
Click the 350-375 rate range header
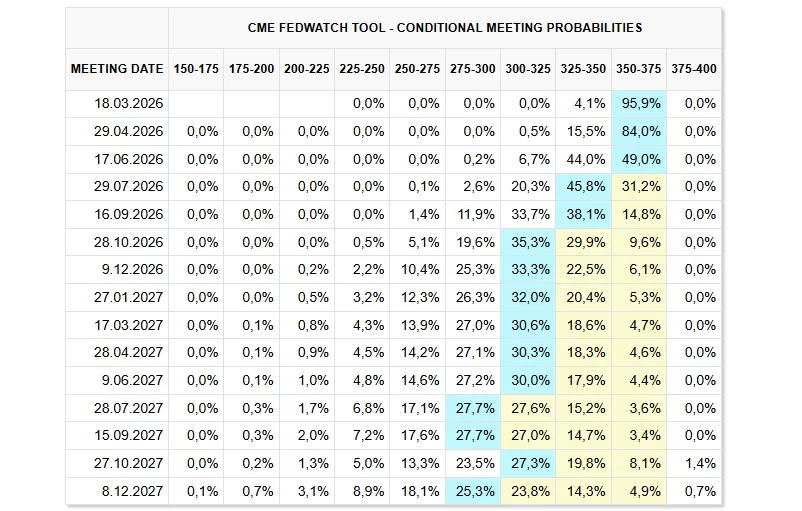pos(639,70)
